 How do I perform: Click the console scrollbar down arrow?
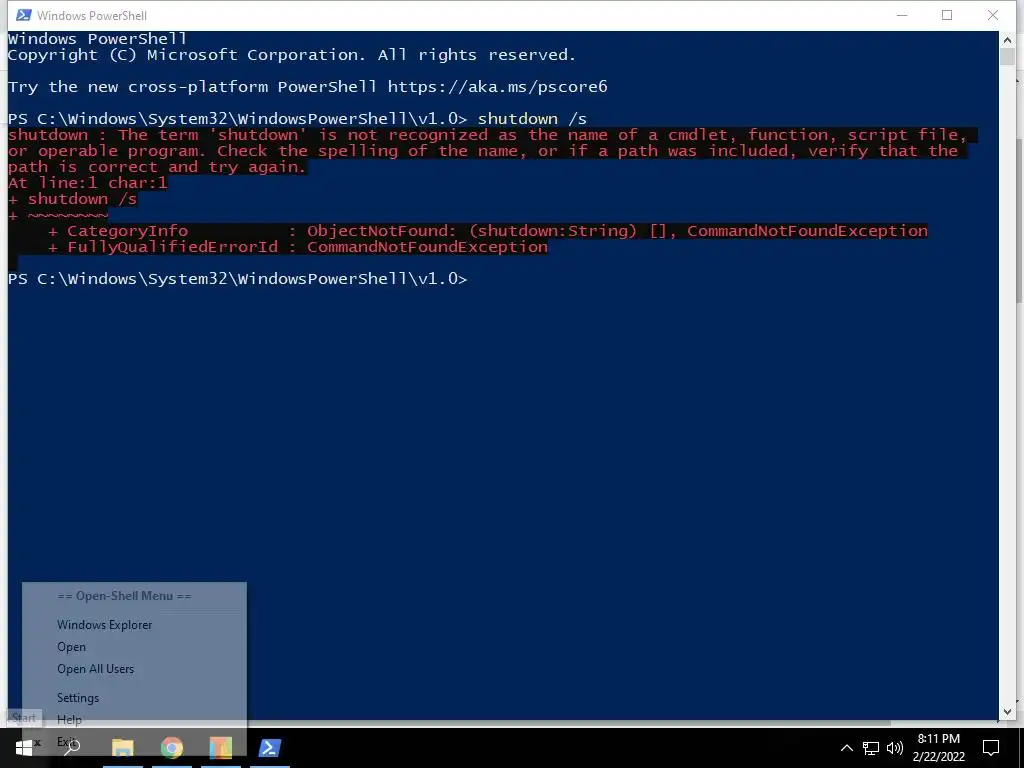[x=1007, y=712]
